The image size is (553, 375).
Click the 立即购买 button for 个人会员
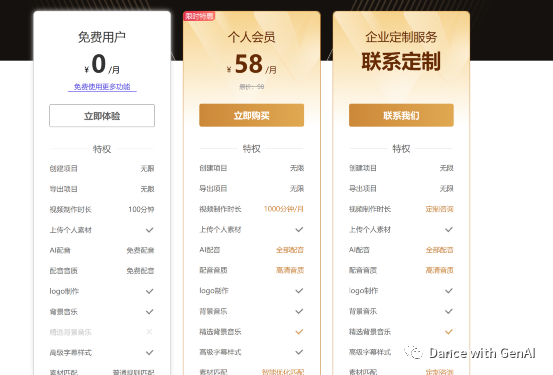tap(251, 115)
